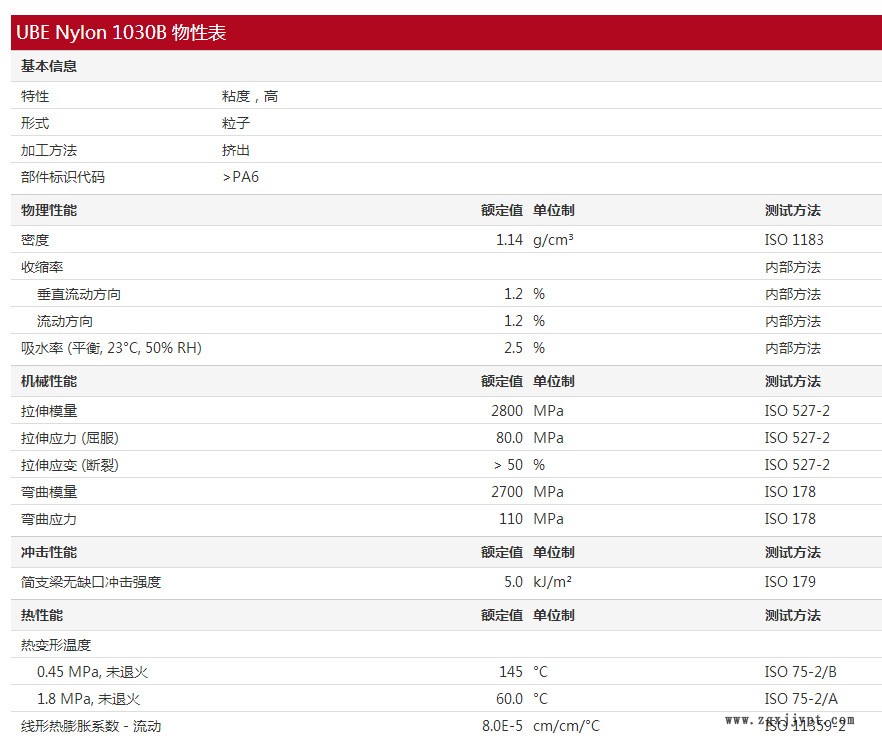Screen dimensions: 882x742
Task: Click ISO 178 in the 弯曲应力 row
Action: [790, 519]
